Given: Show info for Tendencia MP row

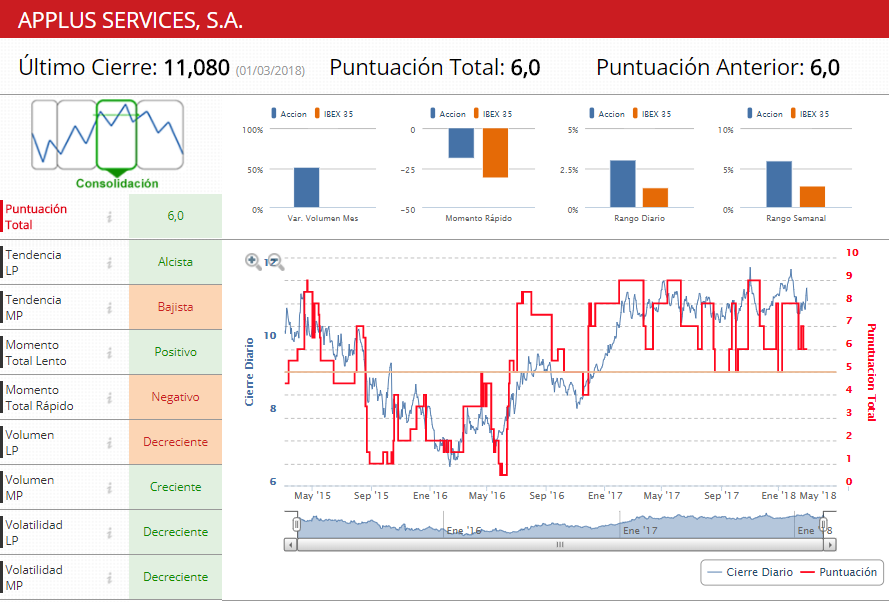Looking at the screenshot, I should [110, 308].
